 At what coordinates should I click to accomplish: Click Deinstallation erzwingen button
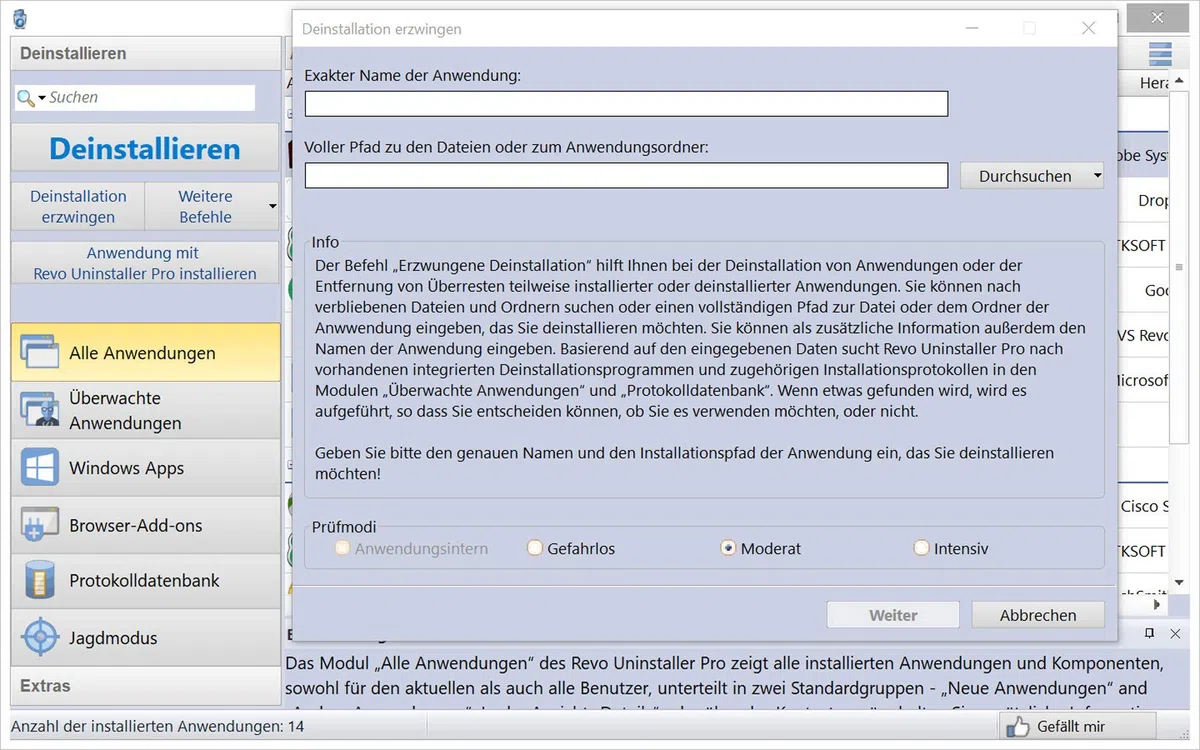click(78, 207)
